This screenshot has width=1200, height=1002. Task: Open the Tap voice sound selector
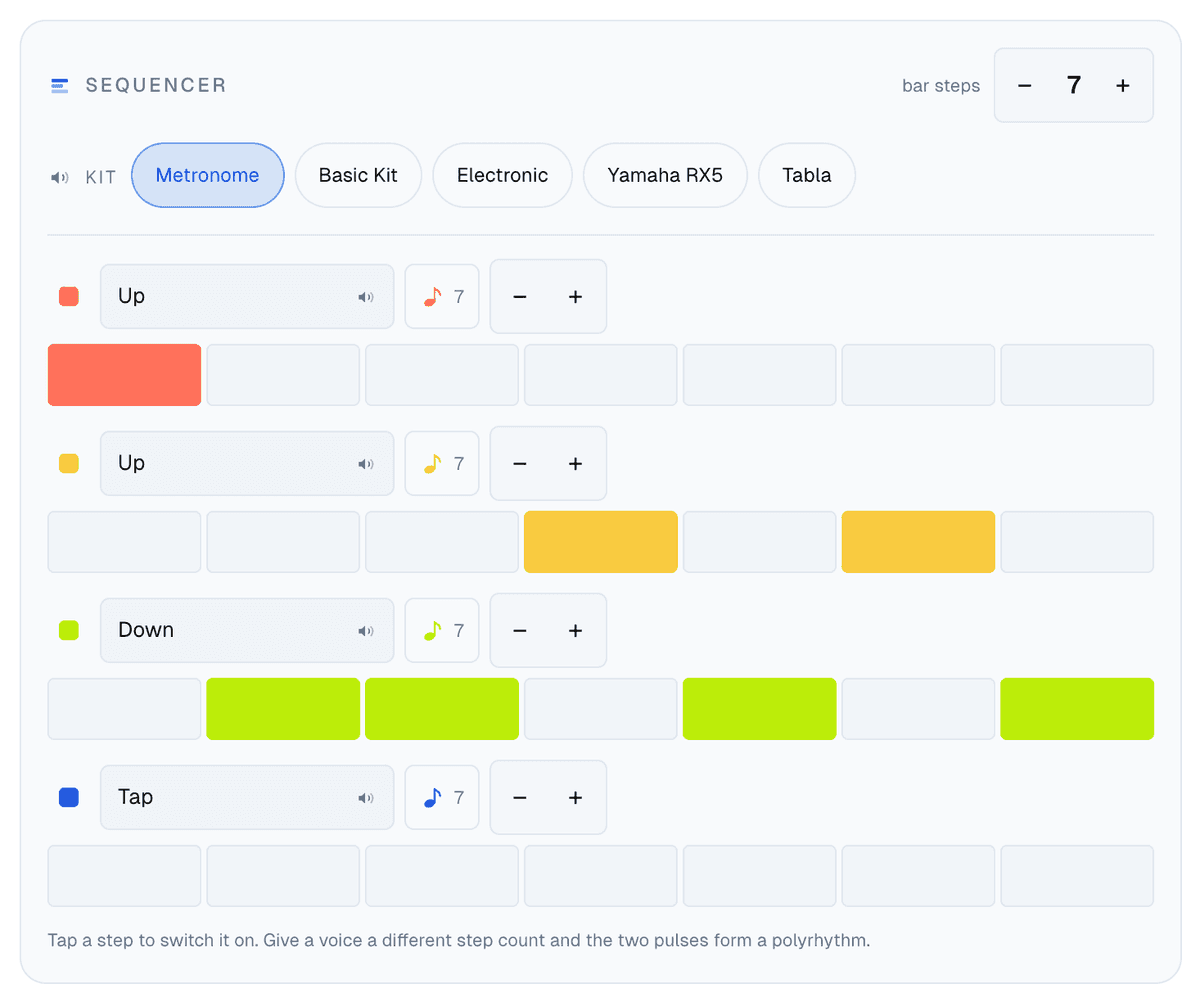tap(247, 797)
